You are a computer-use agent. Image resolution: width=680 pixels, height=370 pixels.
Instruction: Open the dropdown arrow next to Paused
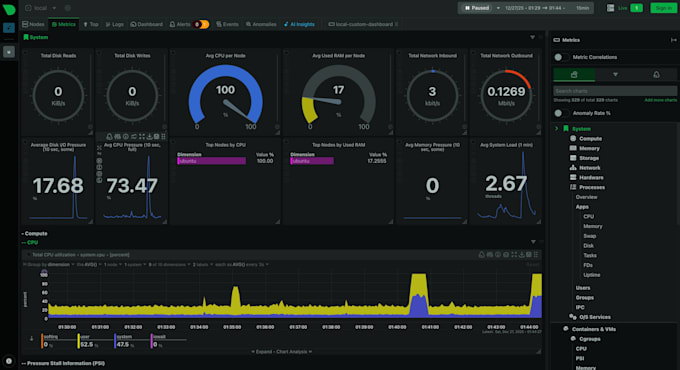[498, 8]
